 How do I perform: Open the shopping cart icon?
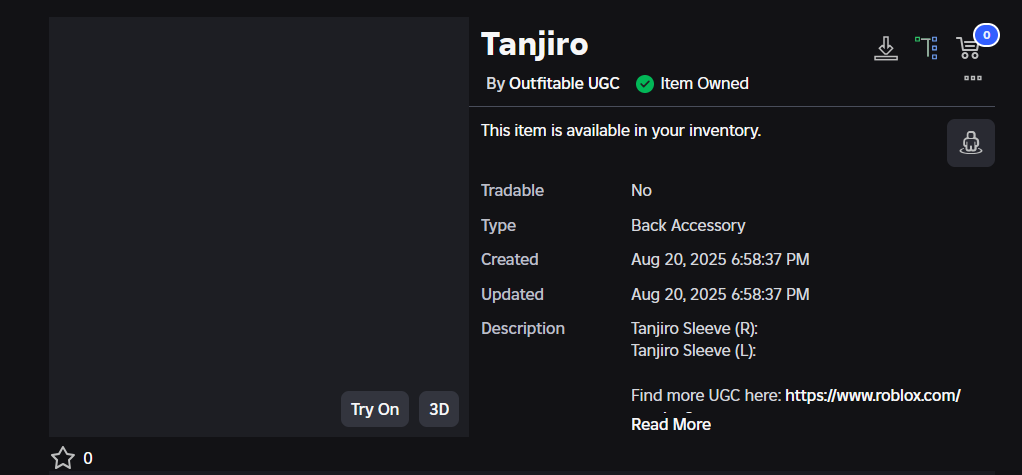[969, 48]
